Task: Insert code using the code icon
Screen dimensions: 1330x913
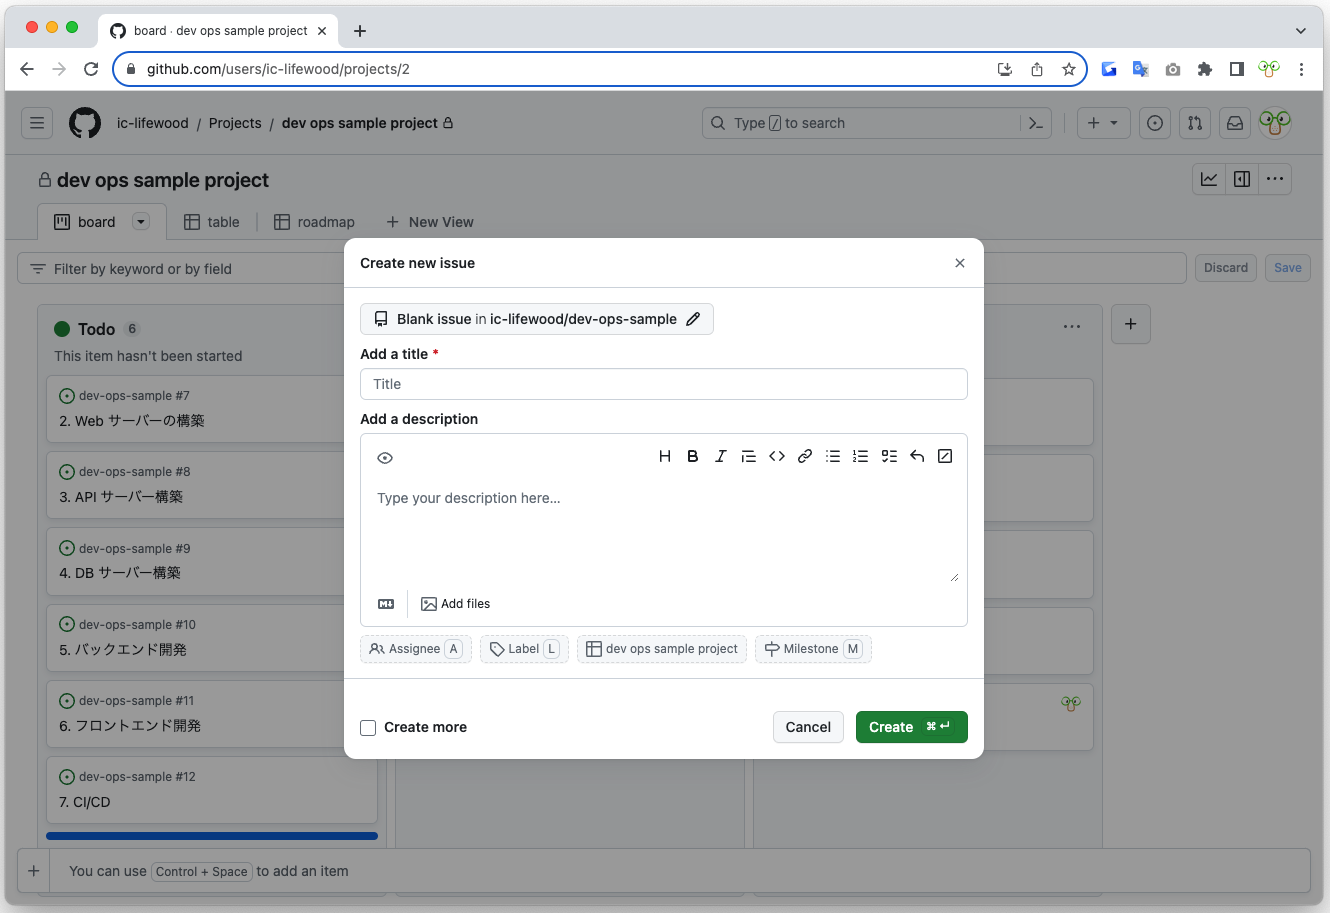Action: pos(777,457)
